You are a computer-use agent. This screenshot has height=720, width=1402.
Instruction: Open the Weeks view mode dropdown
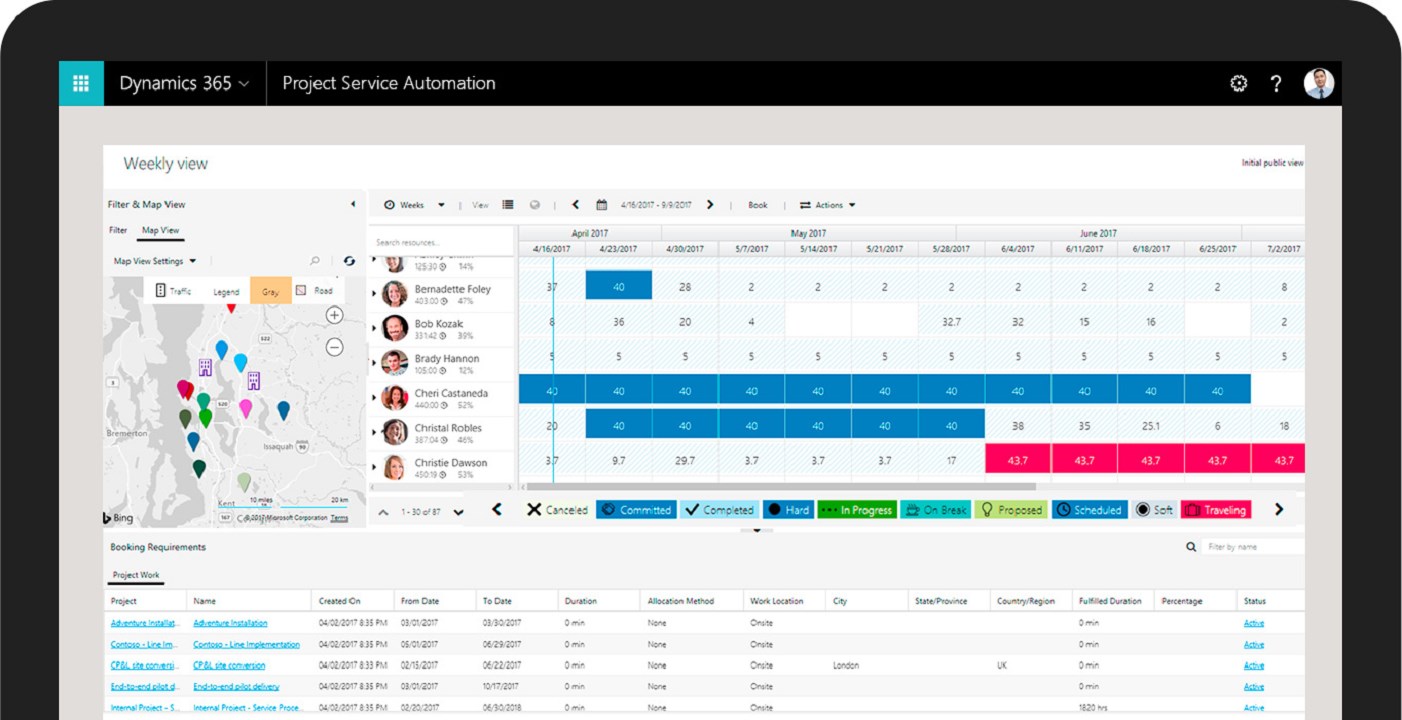click(414, 205)
